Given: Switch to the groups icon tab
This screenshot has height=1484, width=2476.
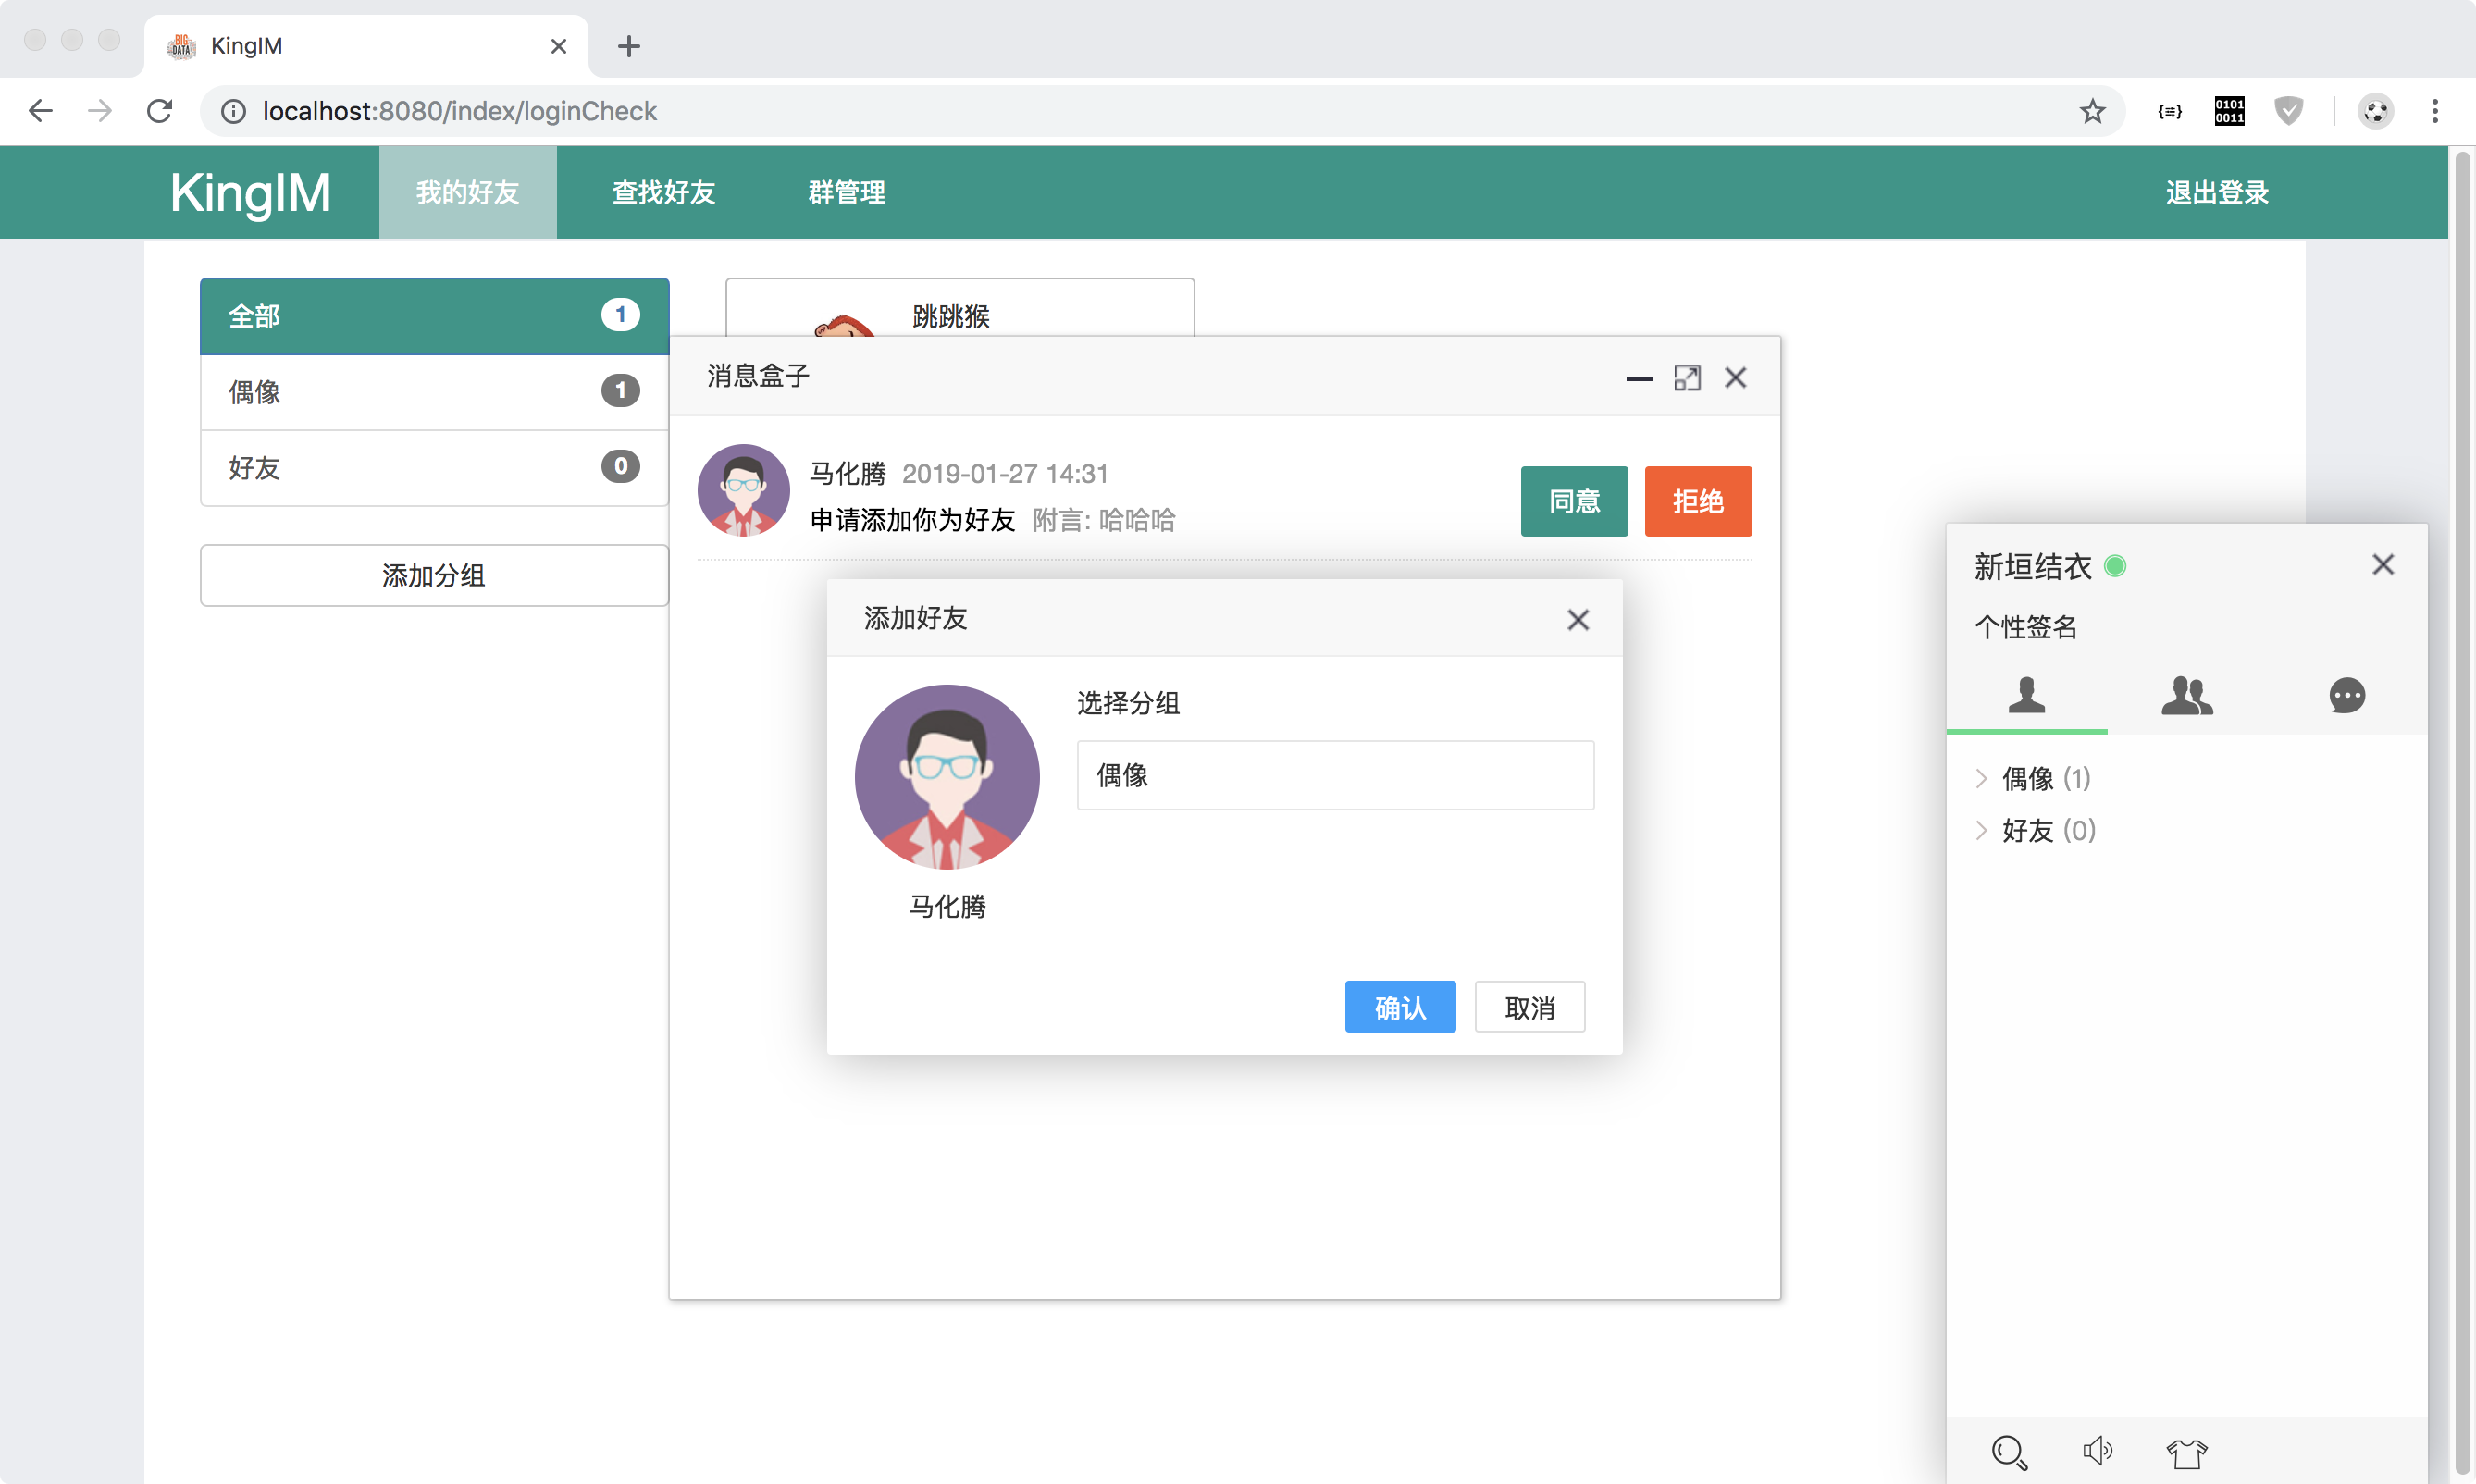Looking at the screenshot, I should (x=2187, y=695).
